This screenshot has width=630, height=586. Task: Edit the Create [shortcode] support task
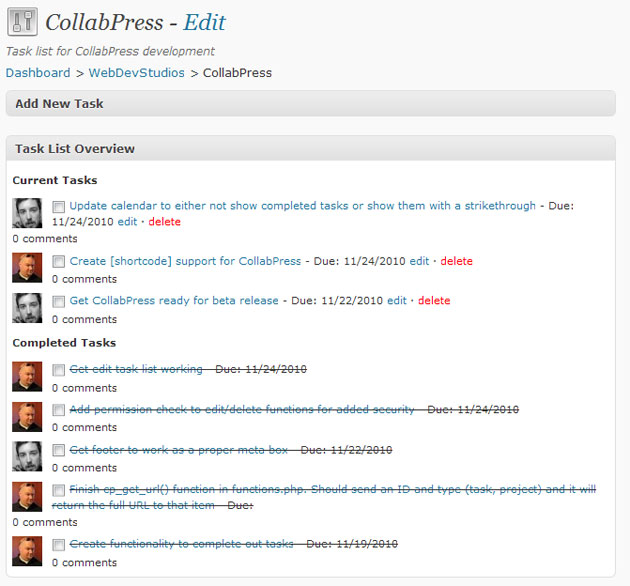point(419,261)
